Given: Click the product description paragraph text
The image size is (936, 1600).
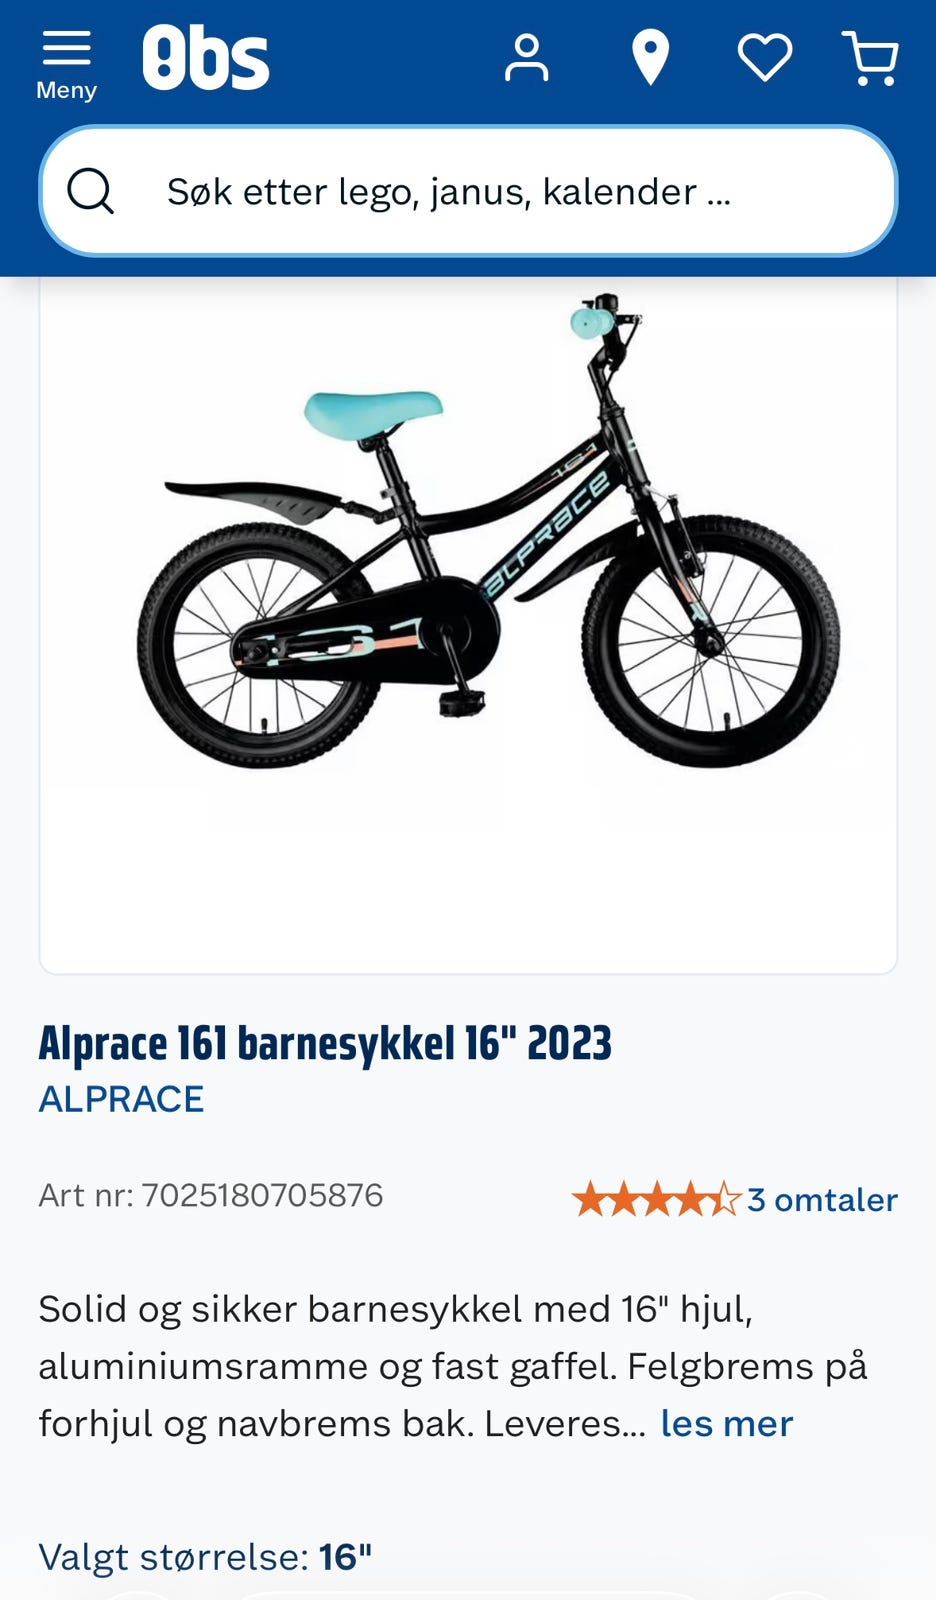Looking at the screenshot, I should pyautogui.click(x=453, y=1366).
